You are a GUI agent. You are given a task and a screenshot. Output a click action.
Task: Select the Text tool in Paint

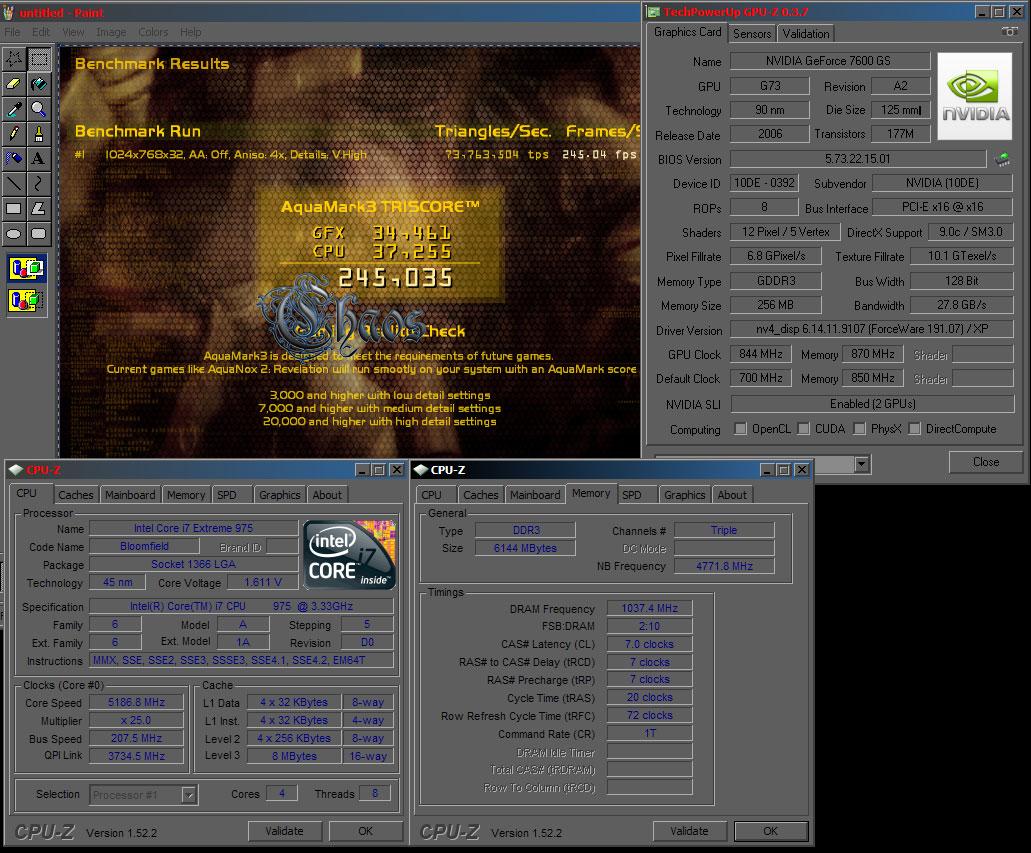[39, 159]
